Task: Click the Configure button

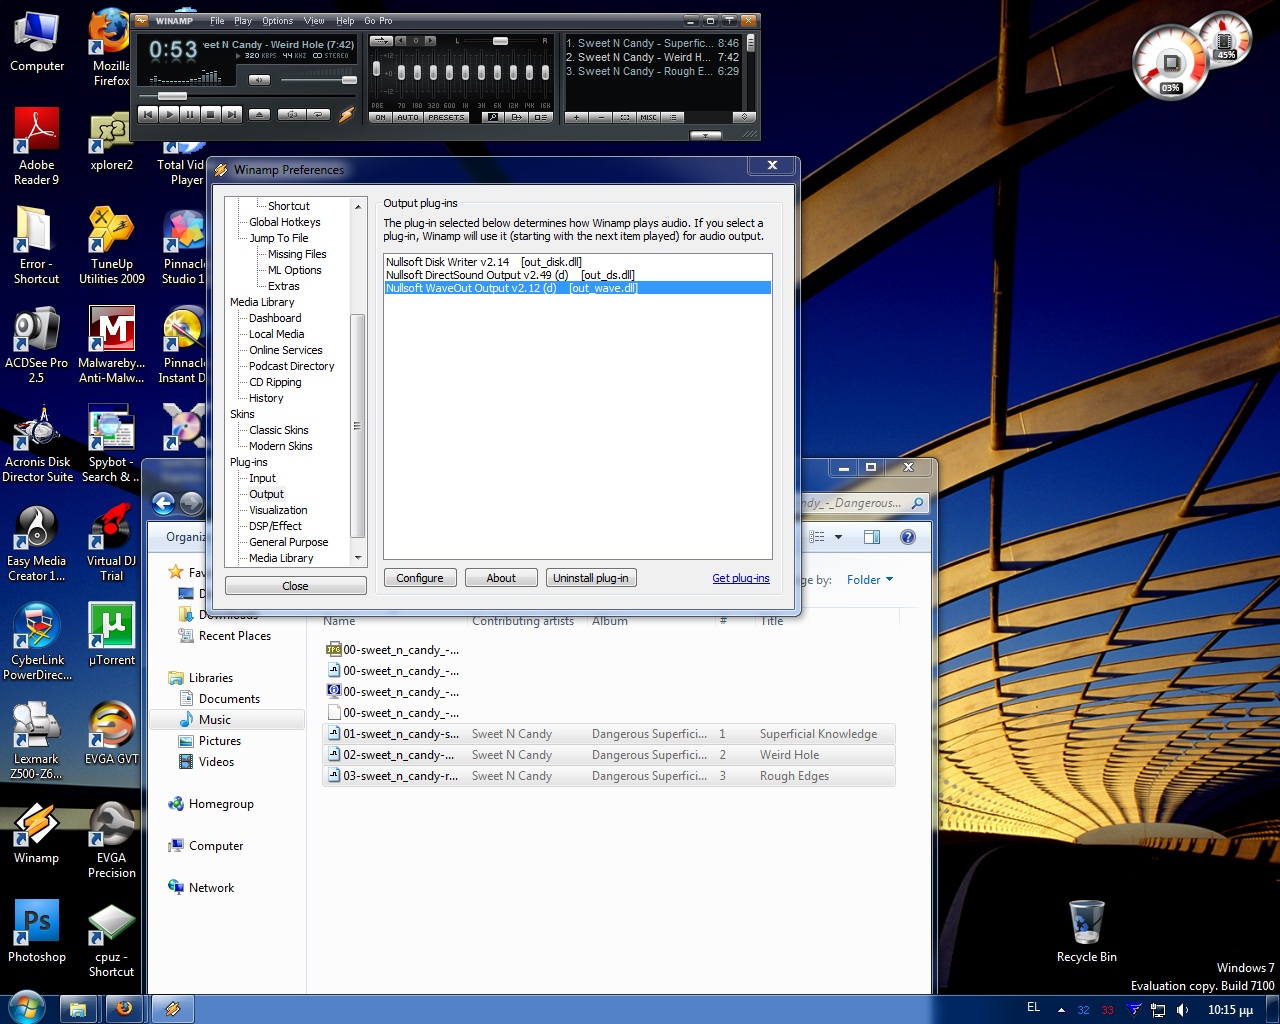Action: point(420,578)
